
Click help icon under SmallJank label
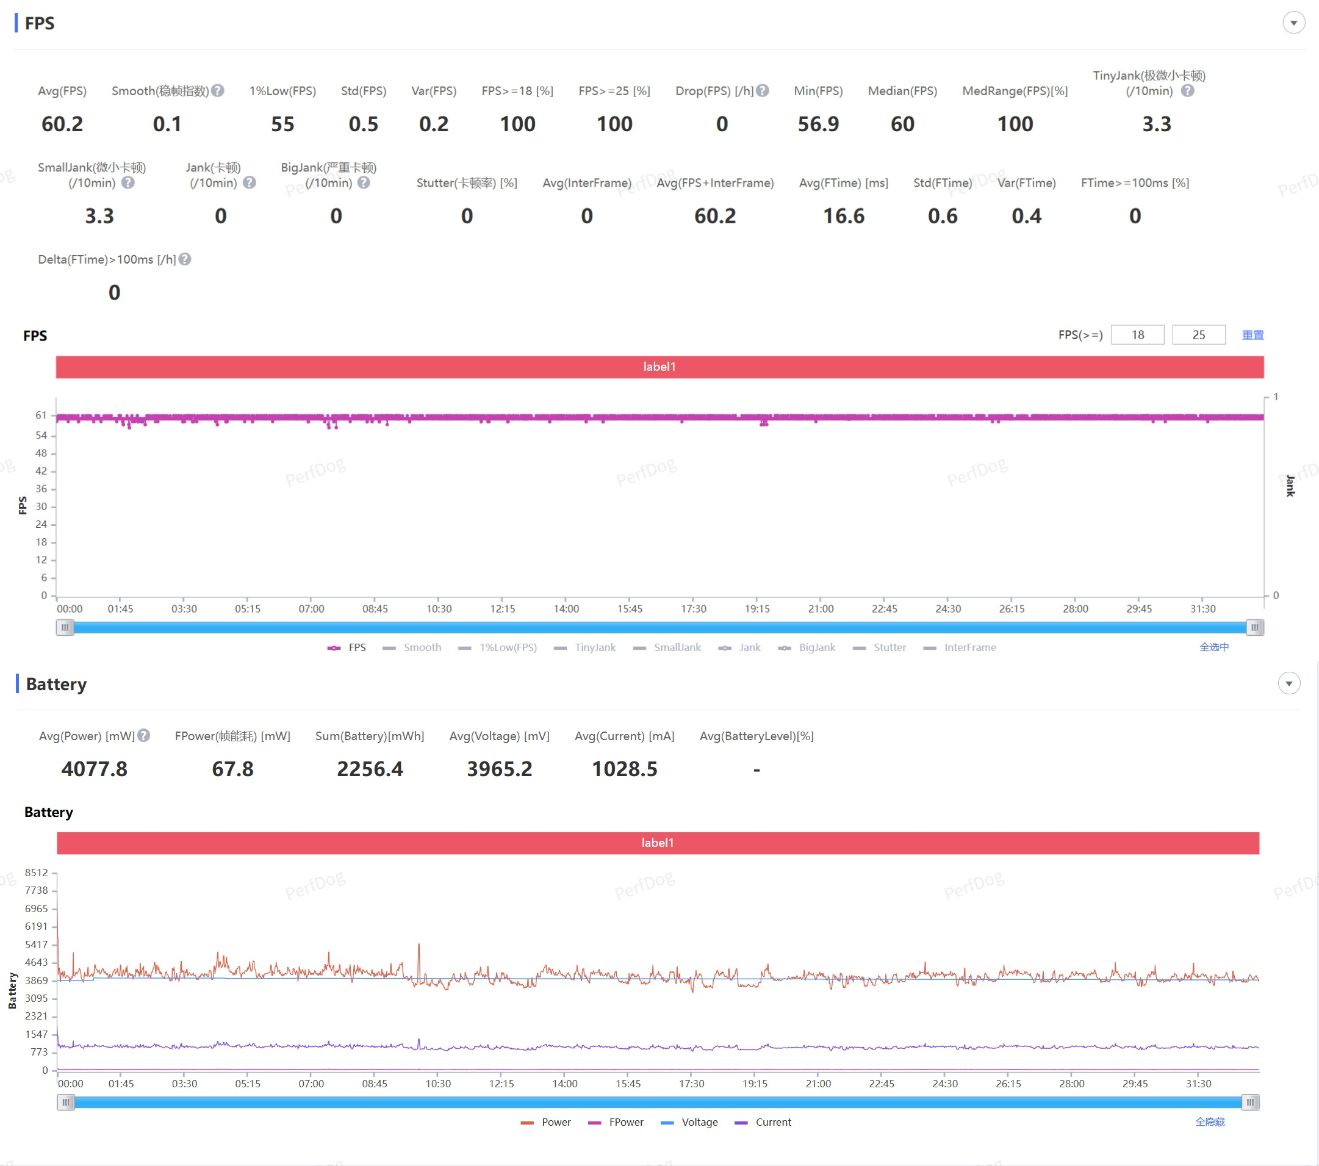[128, 183]
